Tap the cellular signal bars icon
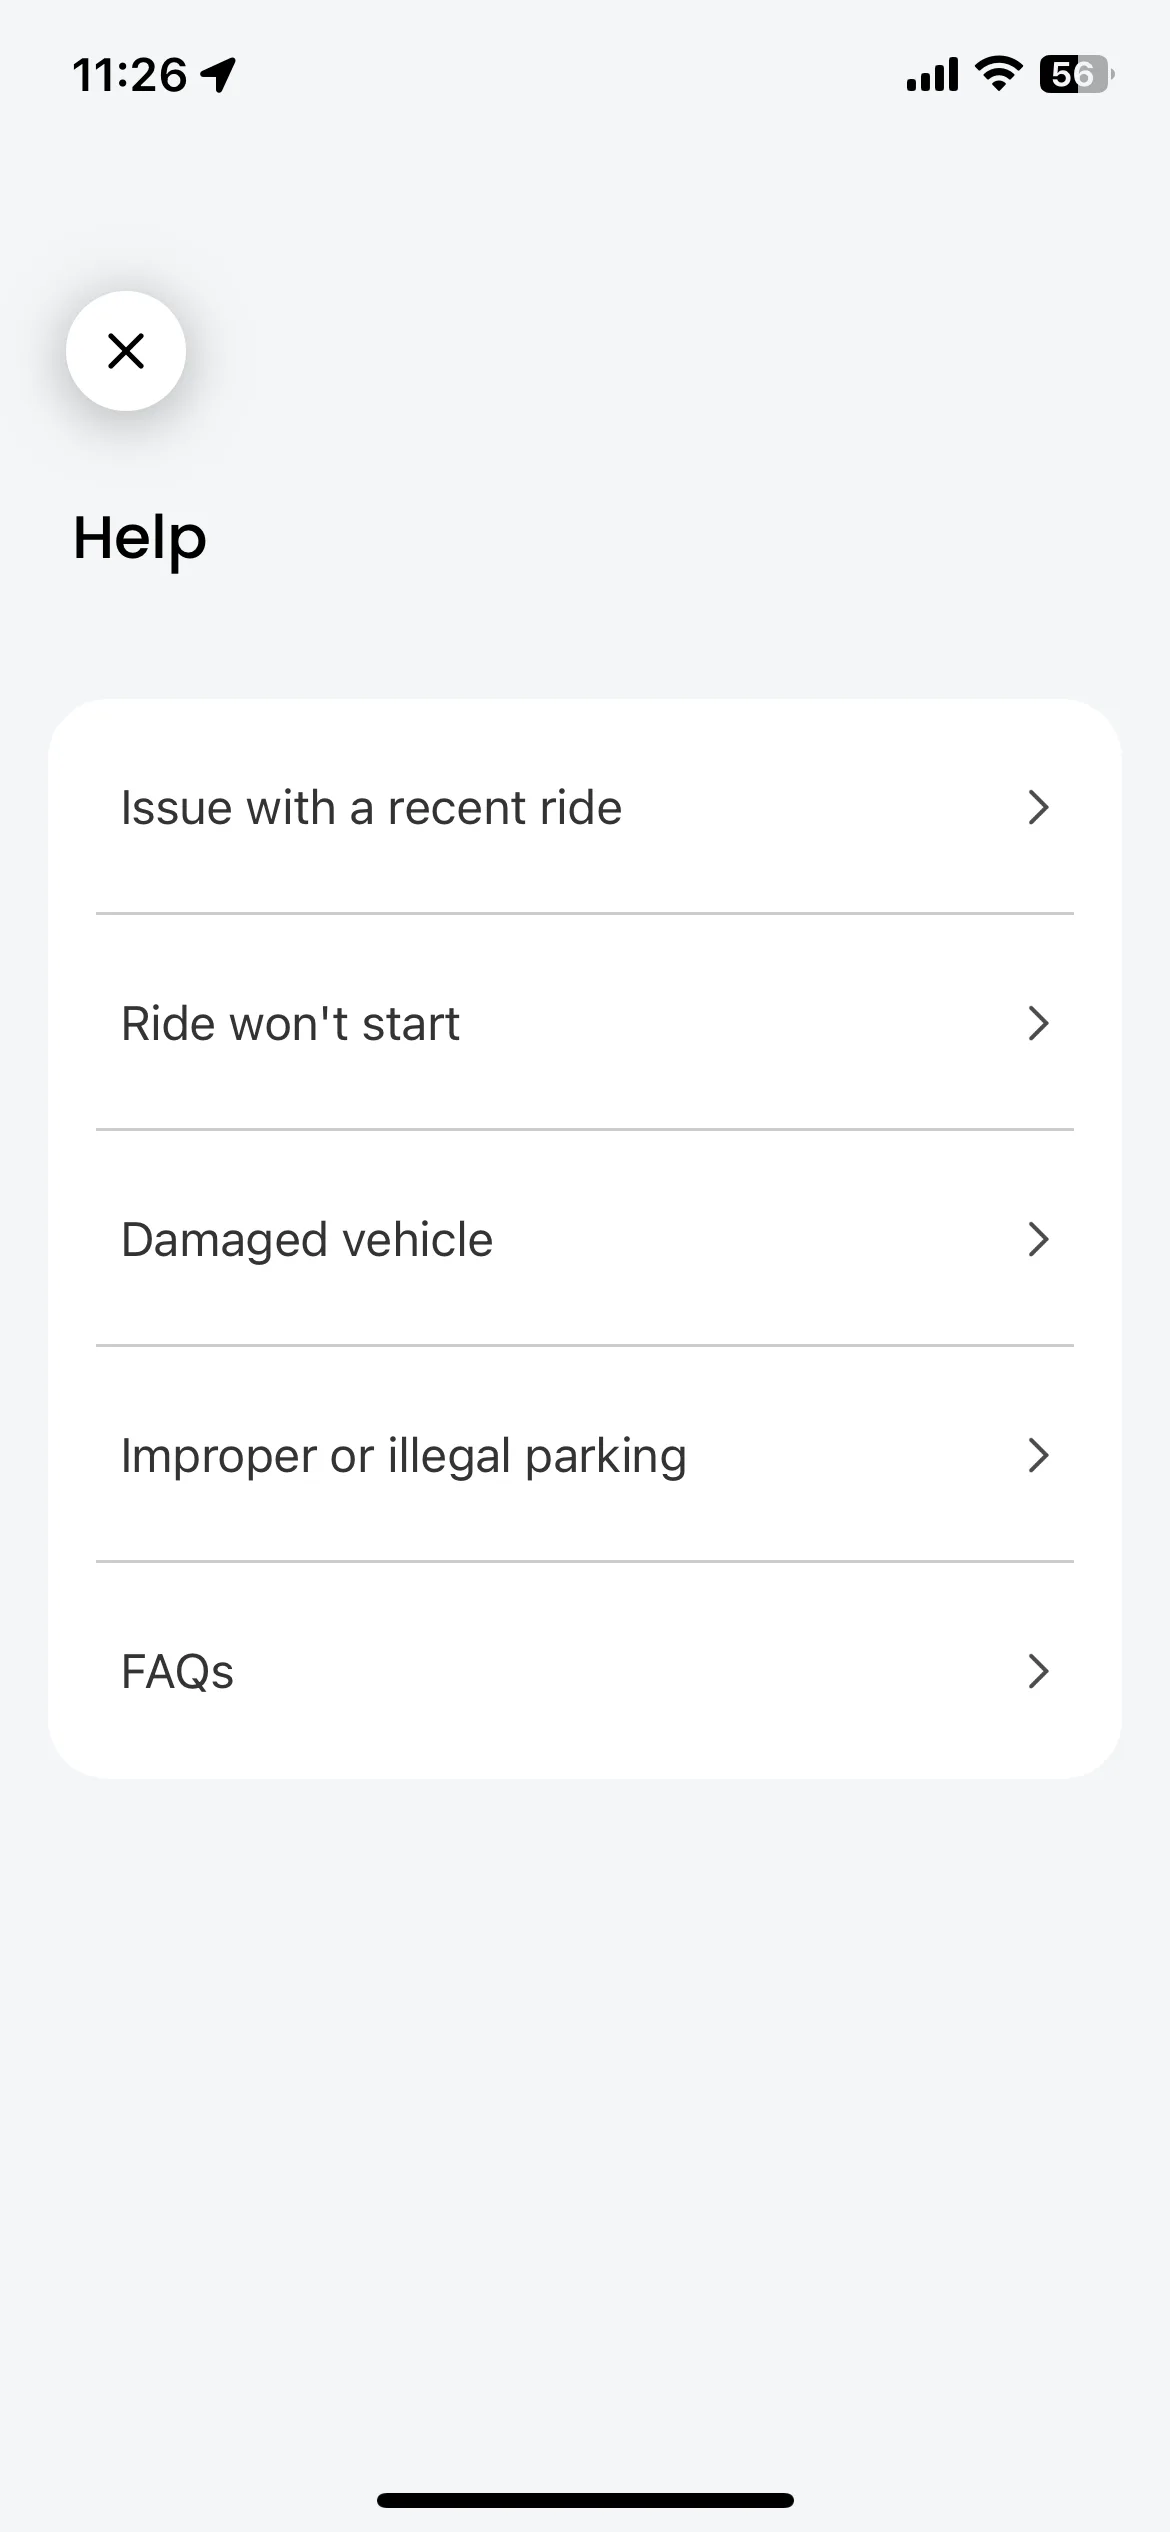 932,75
